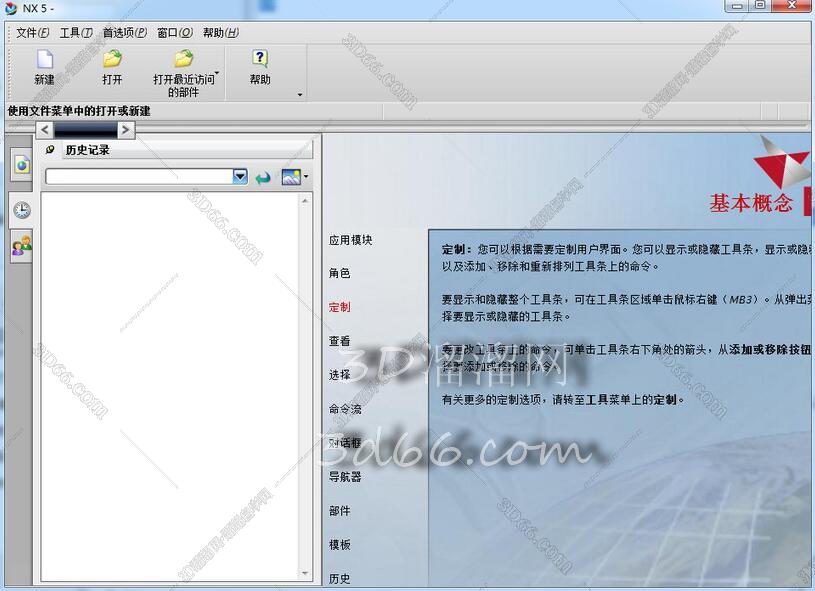Open the 文件(F) menu
Screen dimensions: 815x591
[x=32, y=33]
